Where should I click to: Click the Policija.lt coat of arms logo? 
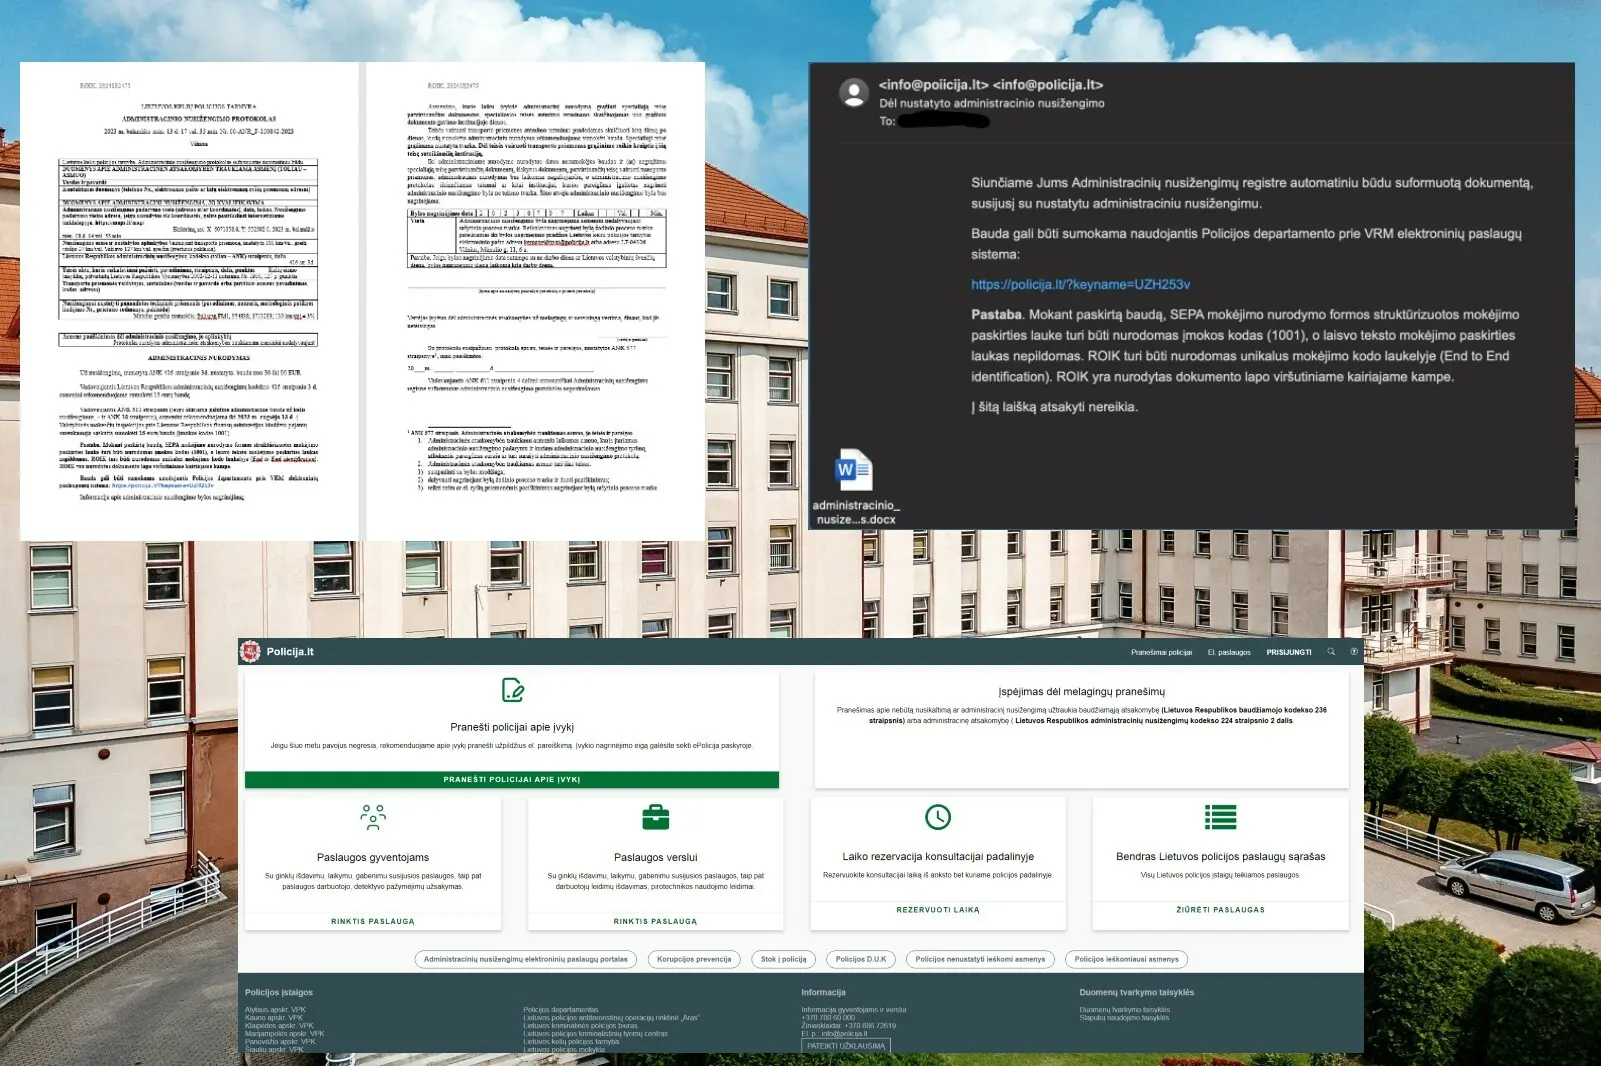(x=250, y=651)
